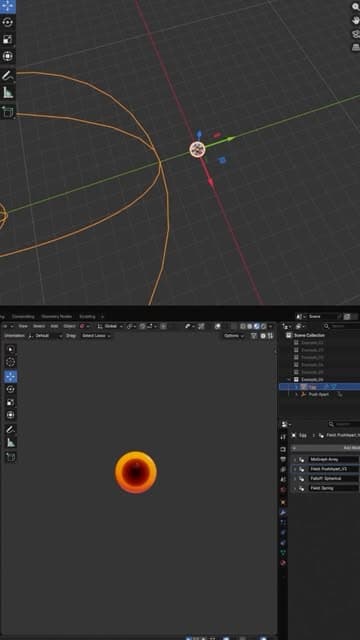Viewport: 360px width, 640px height.
Task: Open the Scene selector field
Action: coord(320,316)
